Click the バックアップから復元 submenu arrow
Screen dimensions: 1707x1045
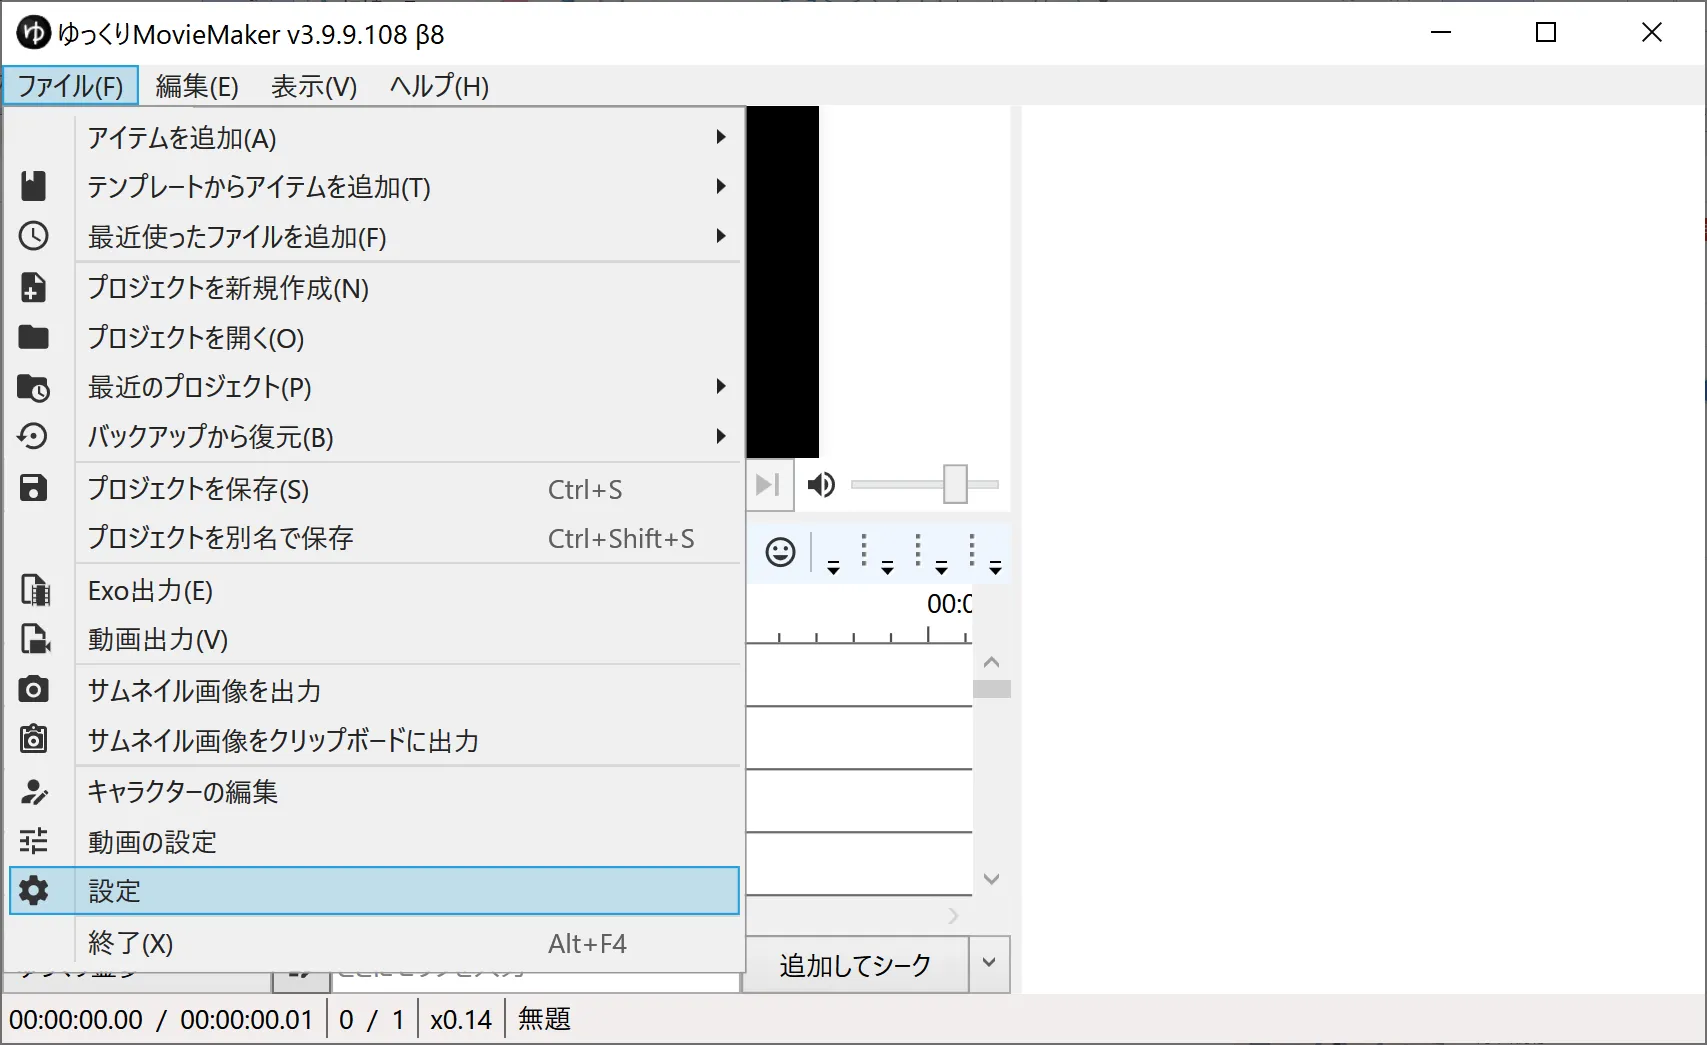[721, 436]
